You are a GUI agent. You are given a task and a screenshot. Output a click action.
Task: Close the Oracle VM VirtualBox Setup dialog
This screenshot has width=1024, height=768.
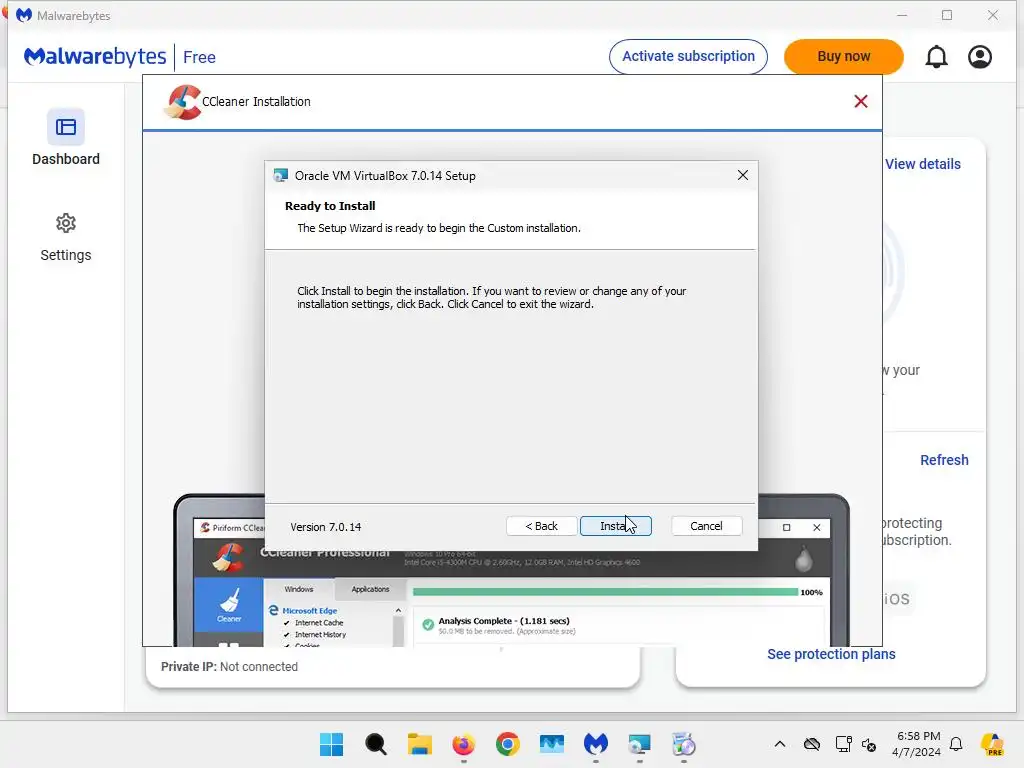[x=743, y=175]
